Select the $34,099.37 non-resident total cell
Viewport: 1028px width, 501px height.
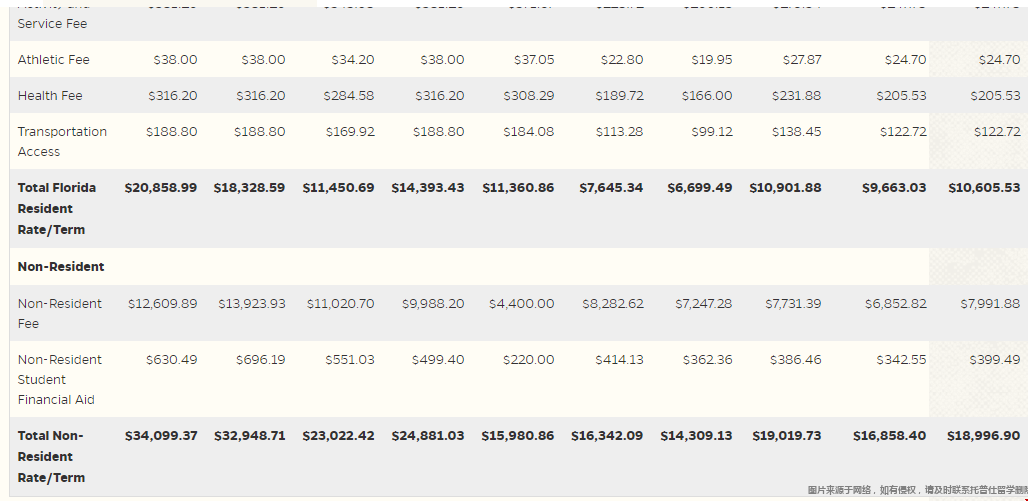click(x=161, y=435)
